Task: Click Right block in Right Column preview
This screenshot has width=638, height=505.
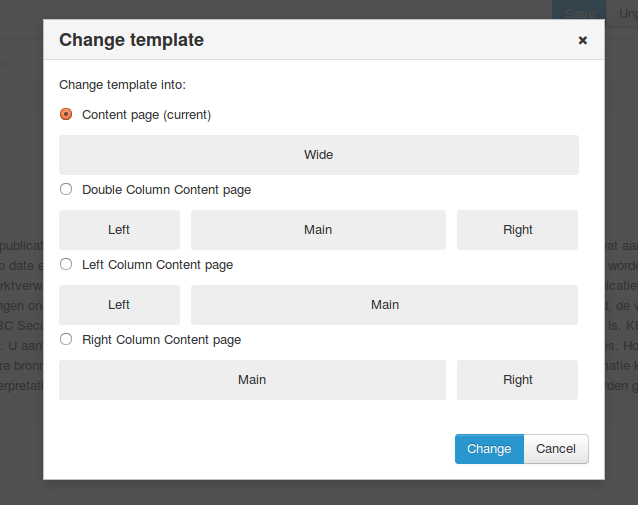Action: pos(518,380)
